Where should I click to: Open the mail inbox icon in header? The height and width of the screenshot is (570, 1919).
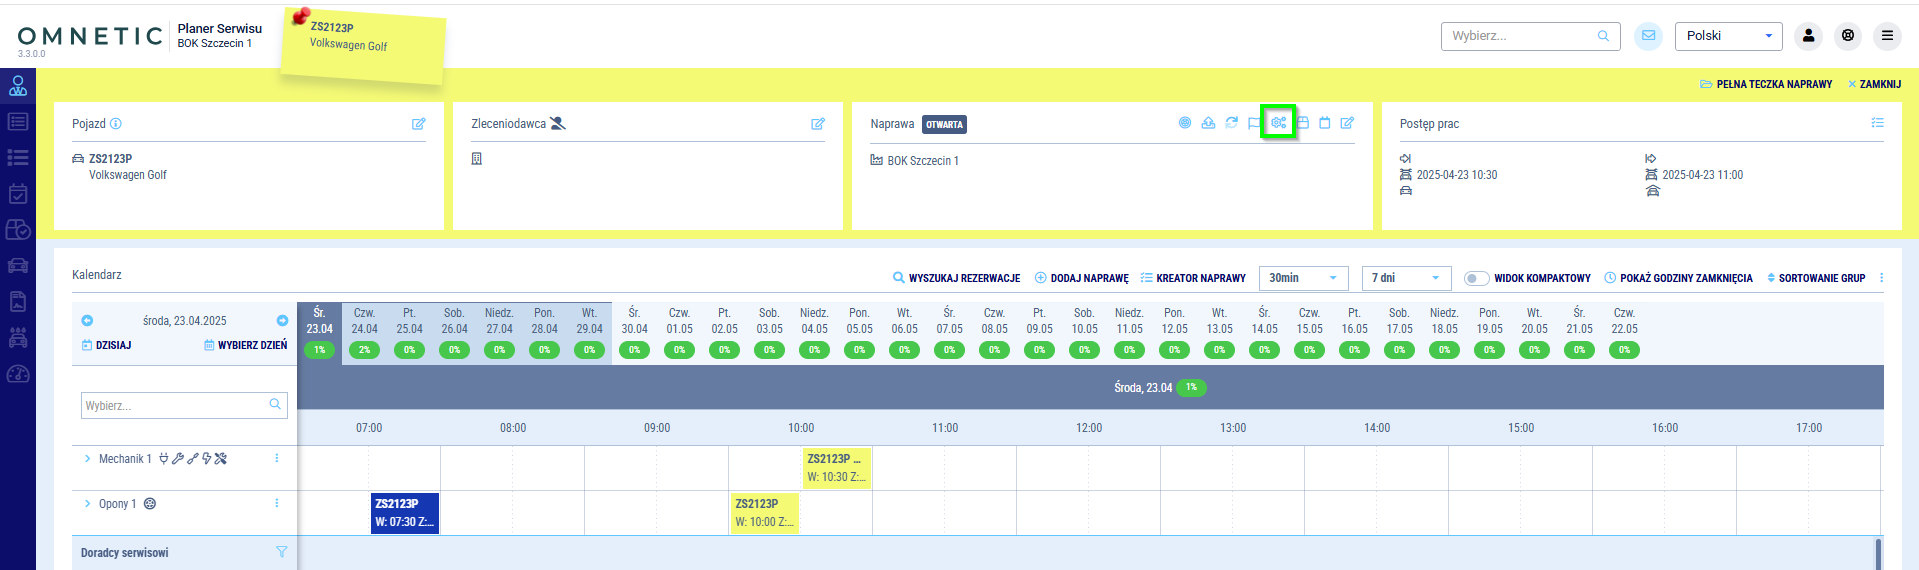pyautogui.click(x=1647, y=36)
